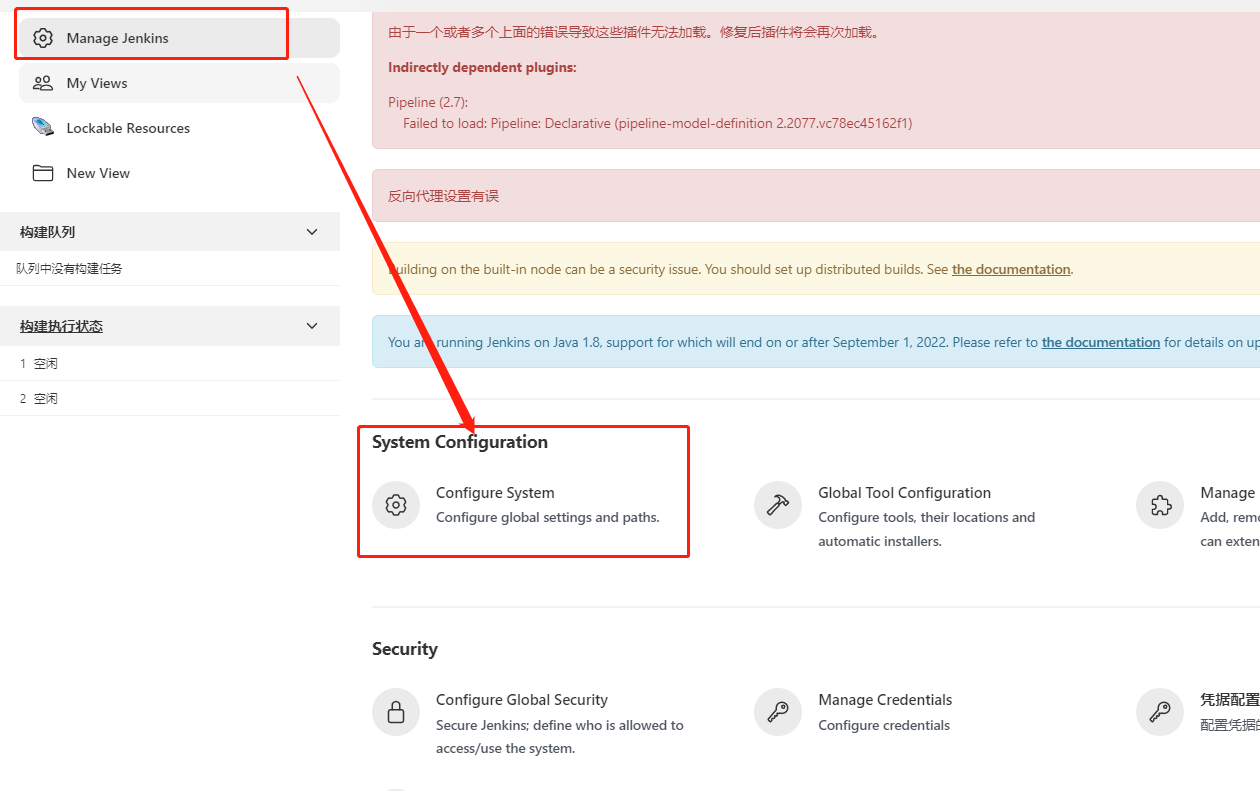Viewport: 1260px width, 791px height.
Task: Click the Manage Credentials key icon
Action: [778, 712]
